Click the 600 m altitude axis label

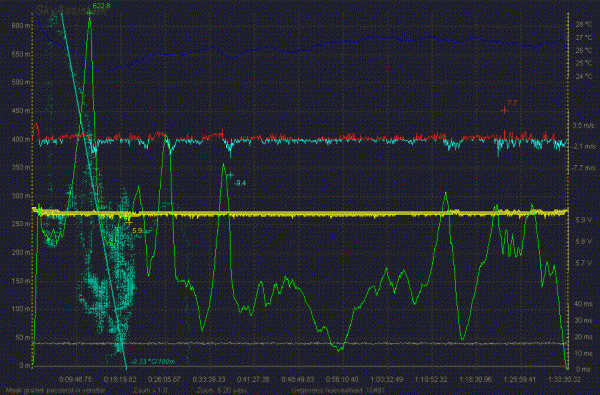(21, 26)
